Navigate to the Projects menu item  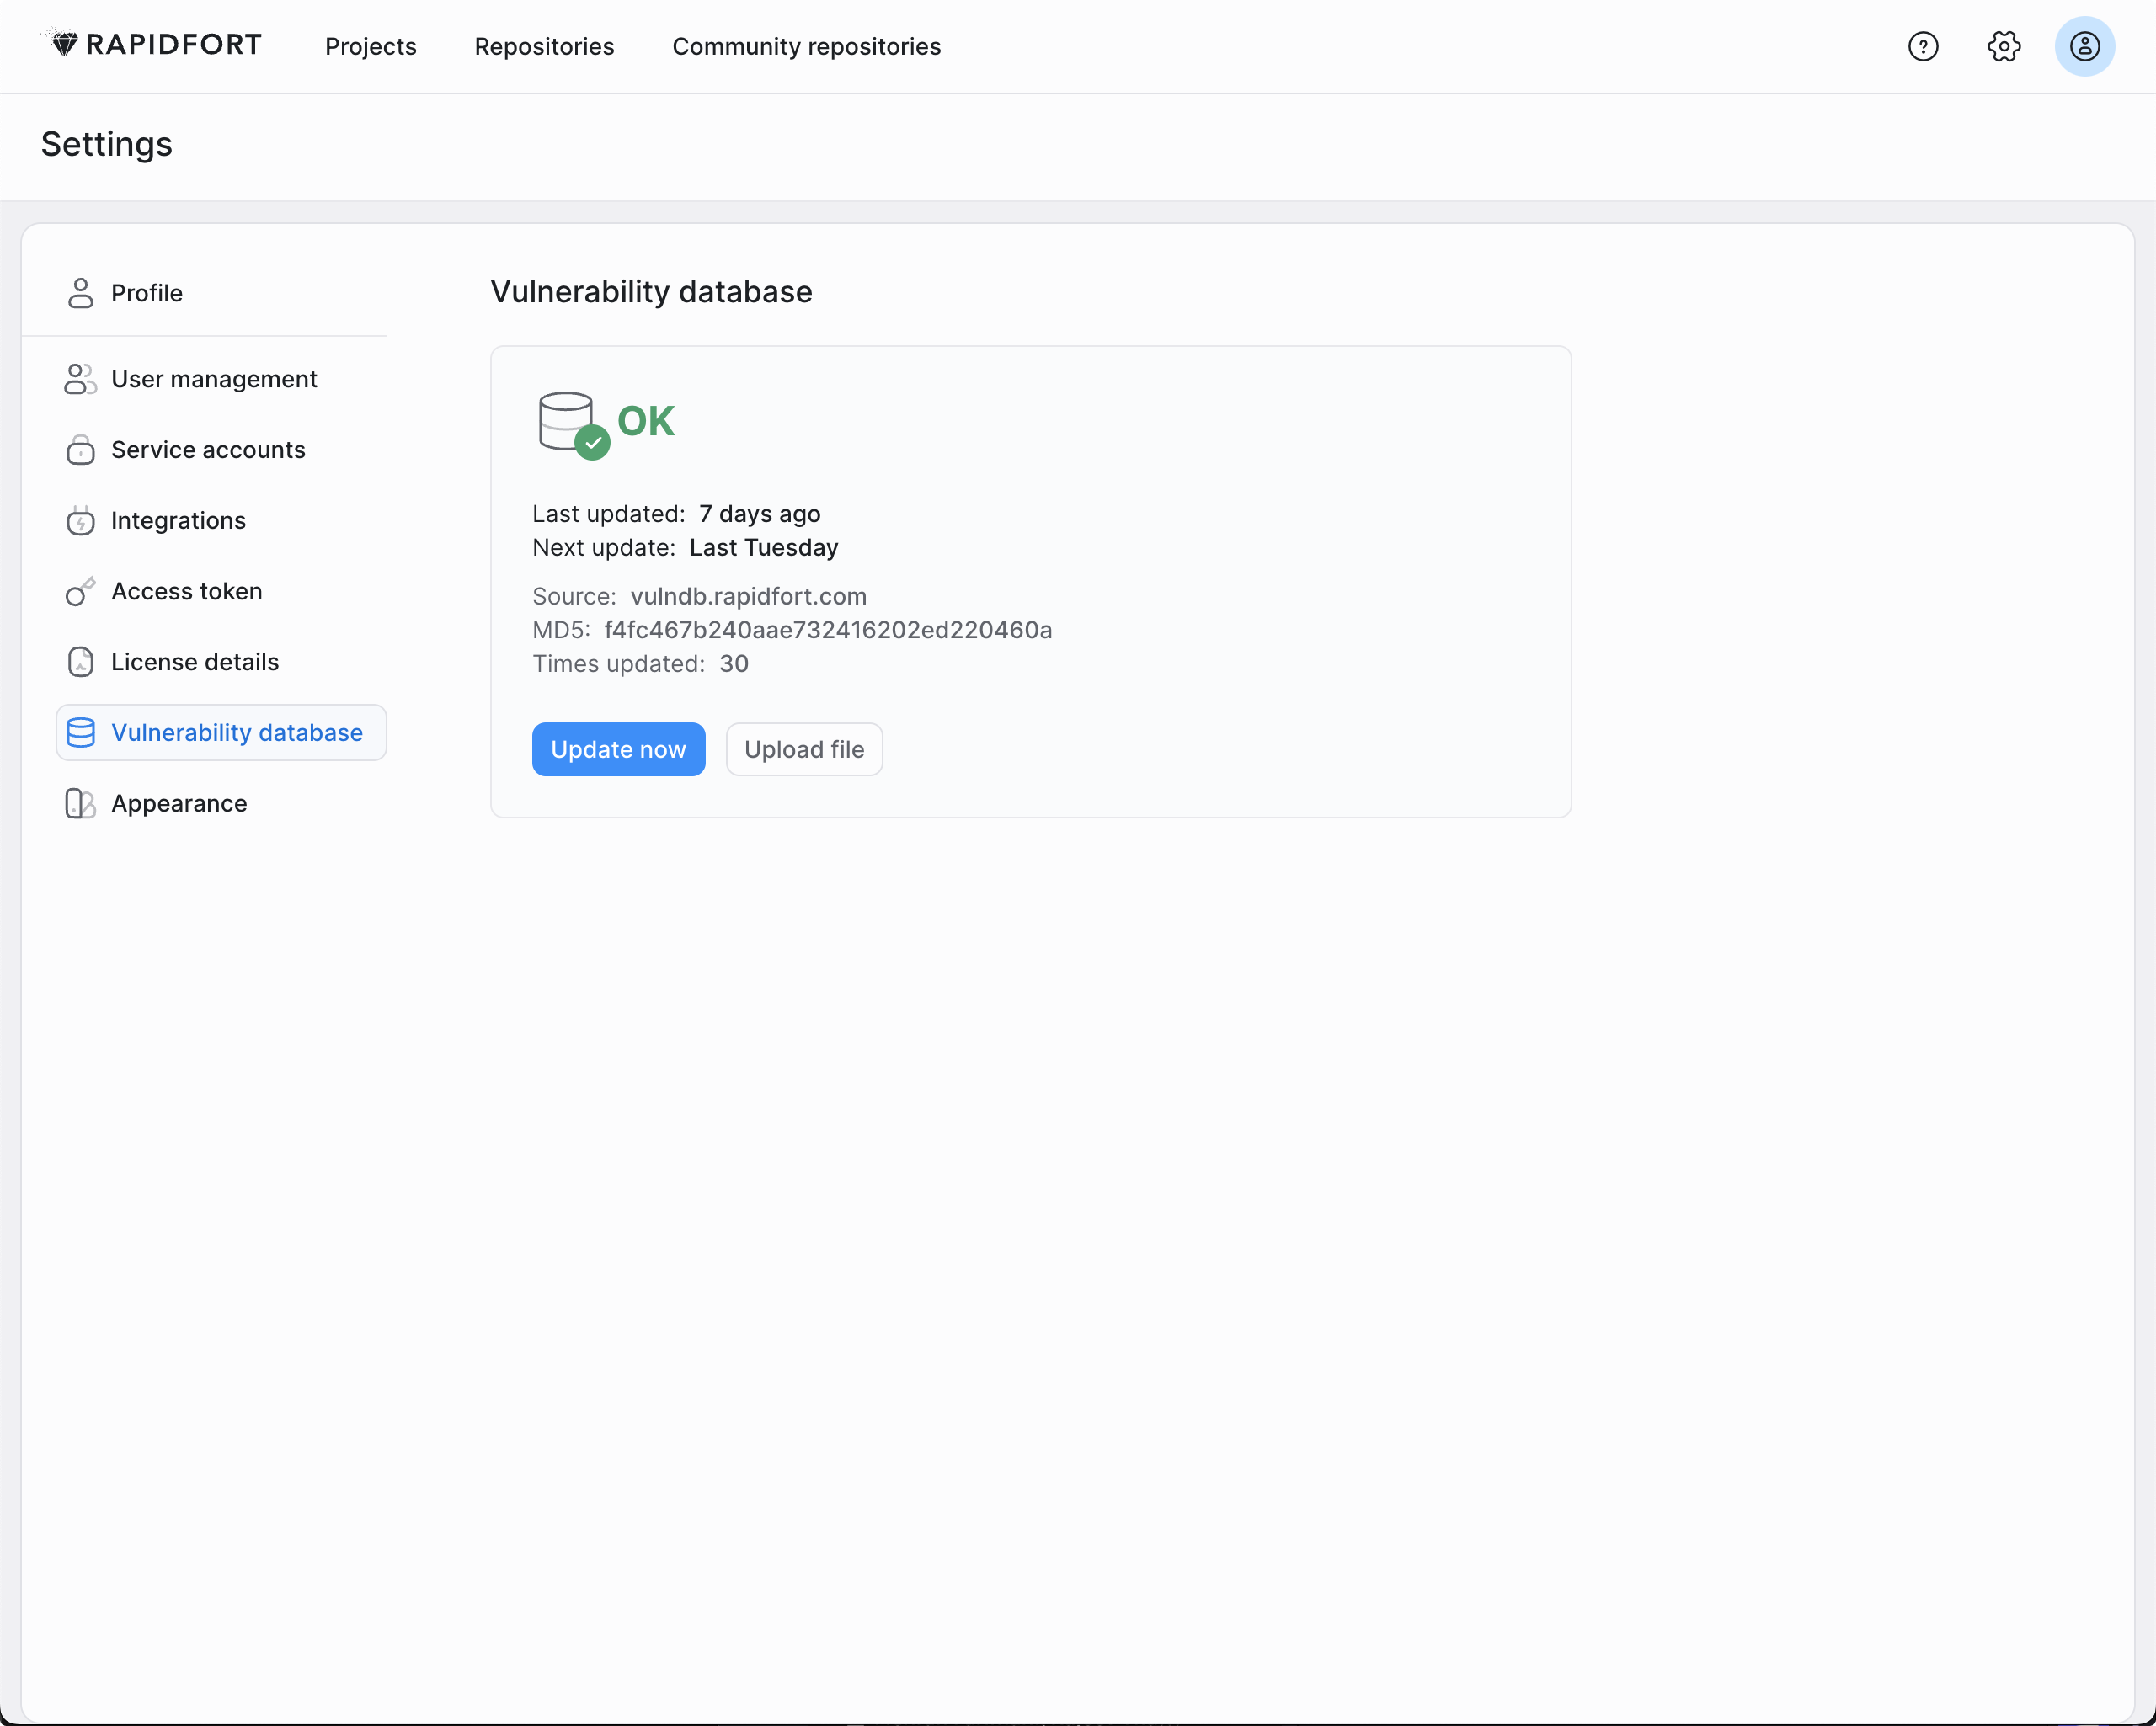[x=370, y=45]
